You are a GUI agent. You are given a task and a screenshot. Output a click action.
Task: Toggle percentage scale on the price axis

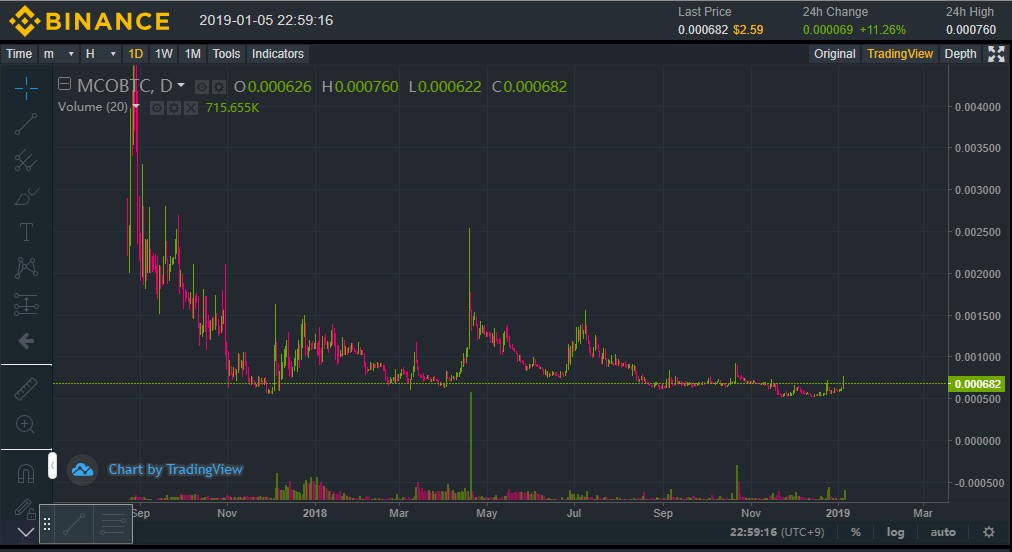(856, 532)
